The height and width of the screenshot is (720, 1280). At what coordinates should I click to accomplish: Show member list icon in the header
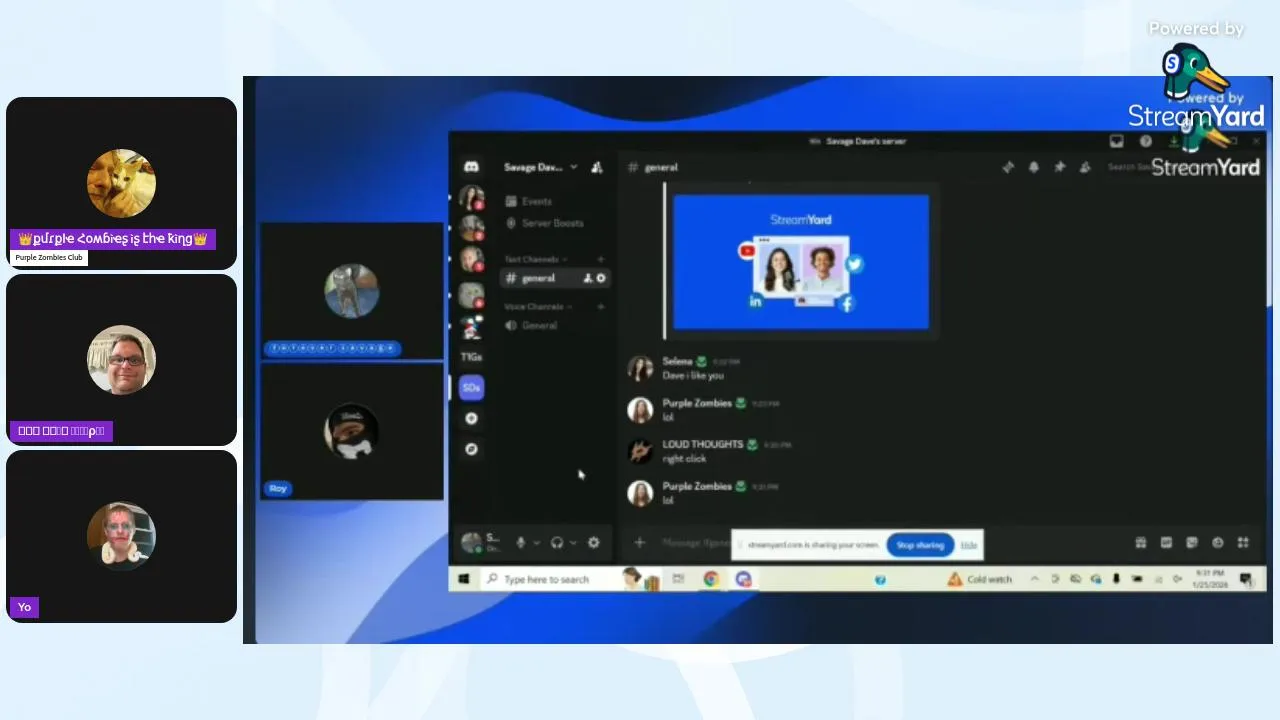coord(1085,167)
